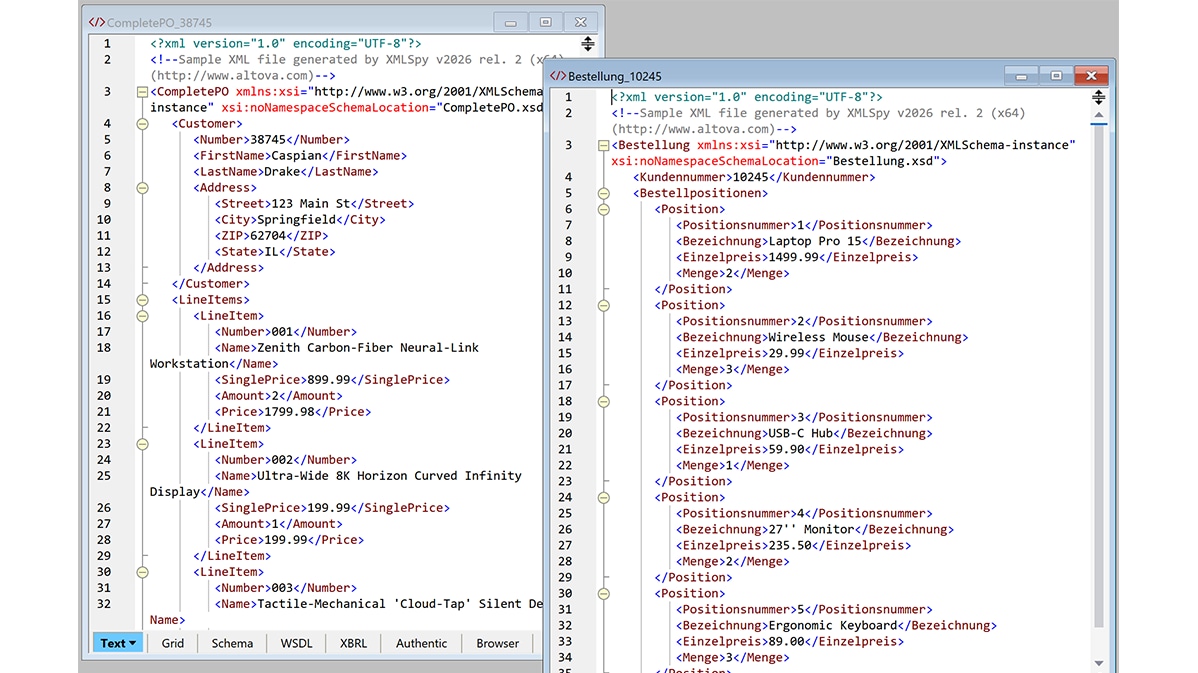1198x673 pixels.
Task: Open the Text view dropdown tab
Action: (x=118, y=643)
